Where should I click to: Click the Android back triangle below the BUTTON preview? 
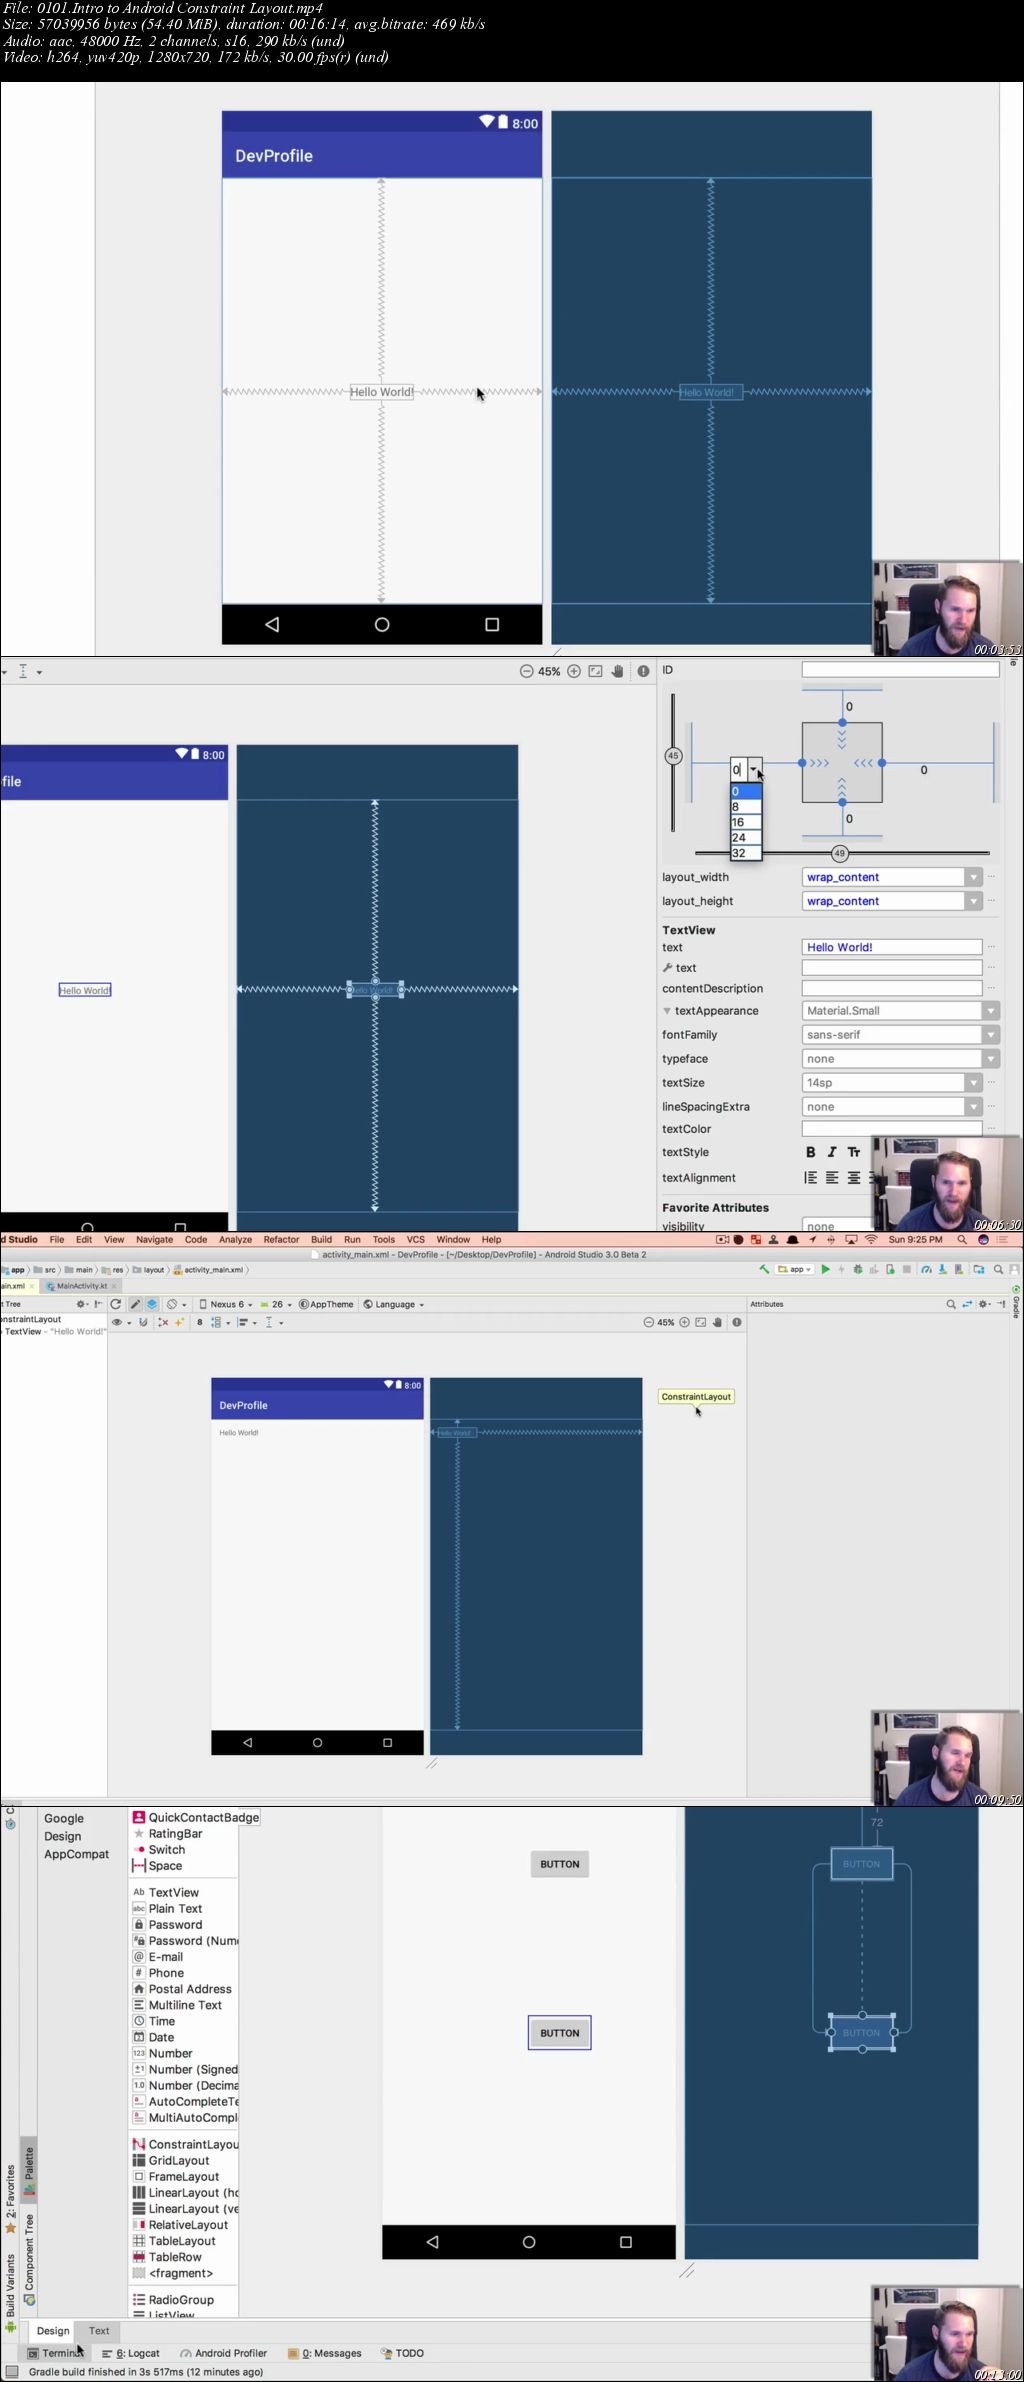(x=432, y=2242)
